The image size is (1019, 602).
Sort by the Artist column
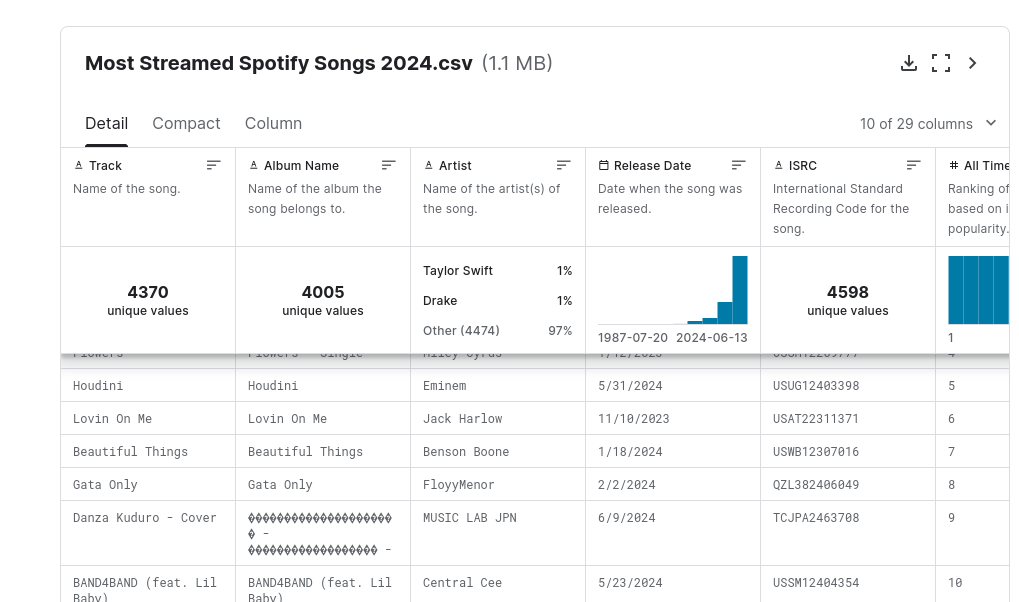point(564,165)
